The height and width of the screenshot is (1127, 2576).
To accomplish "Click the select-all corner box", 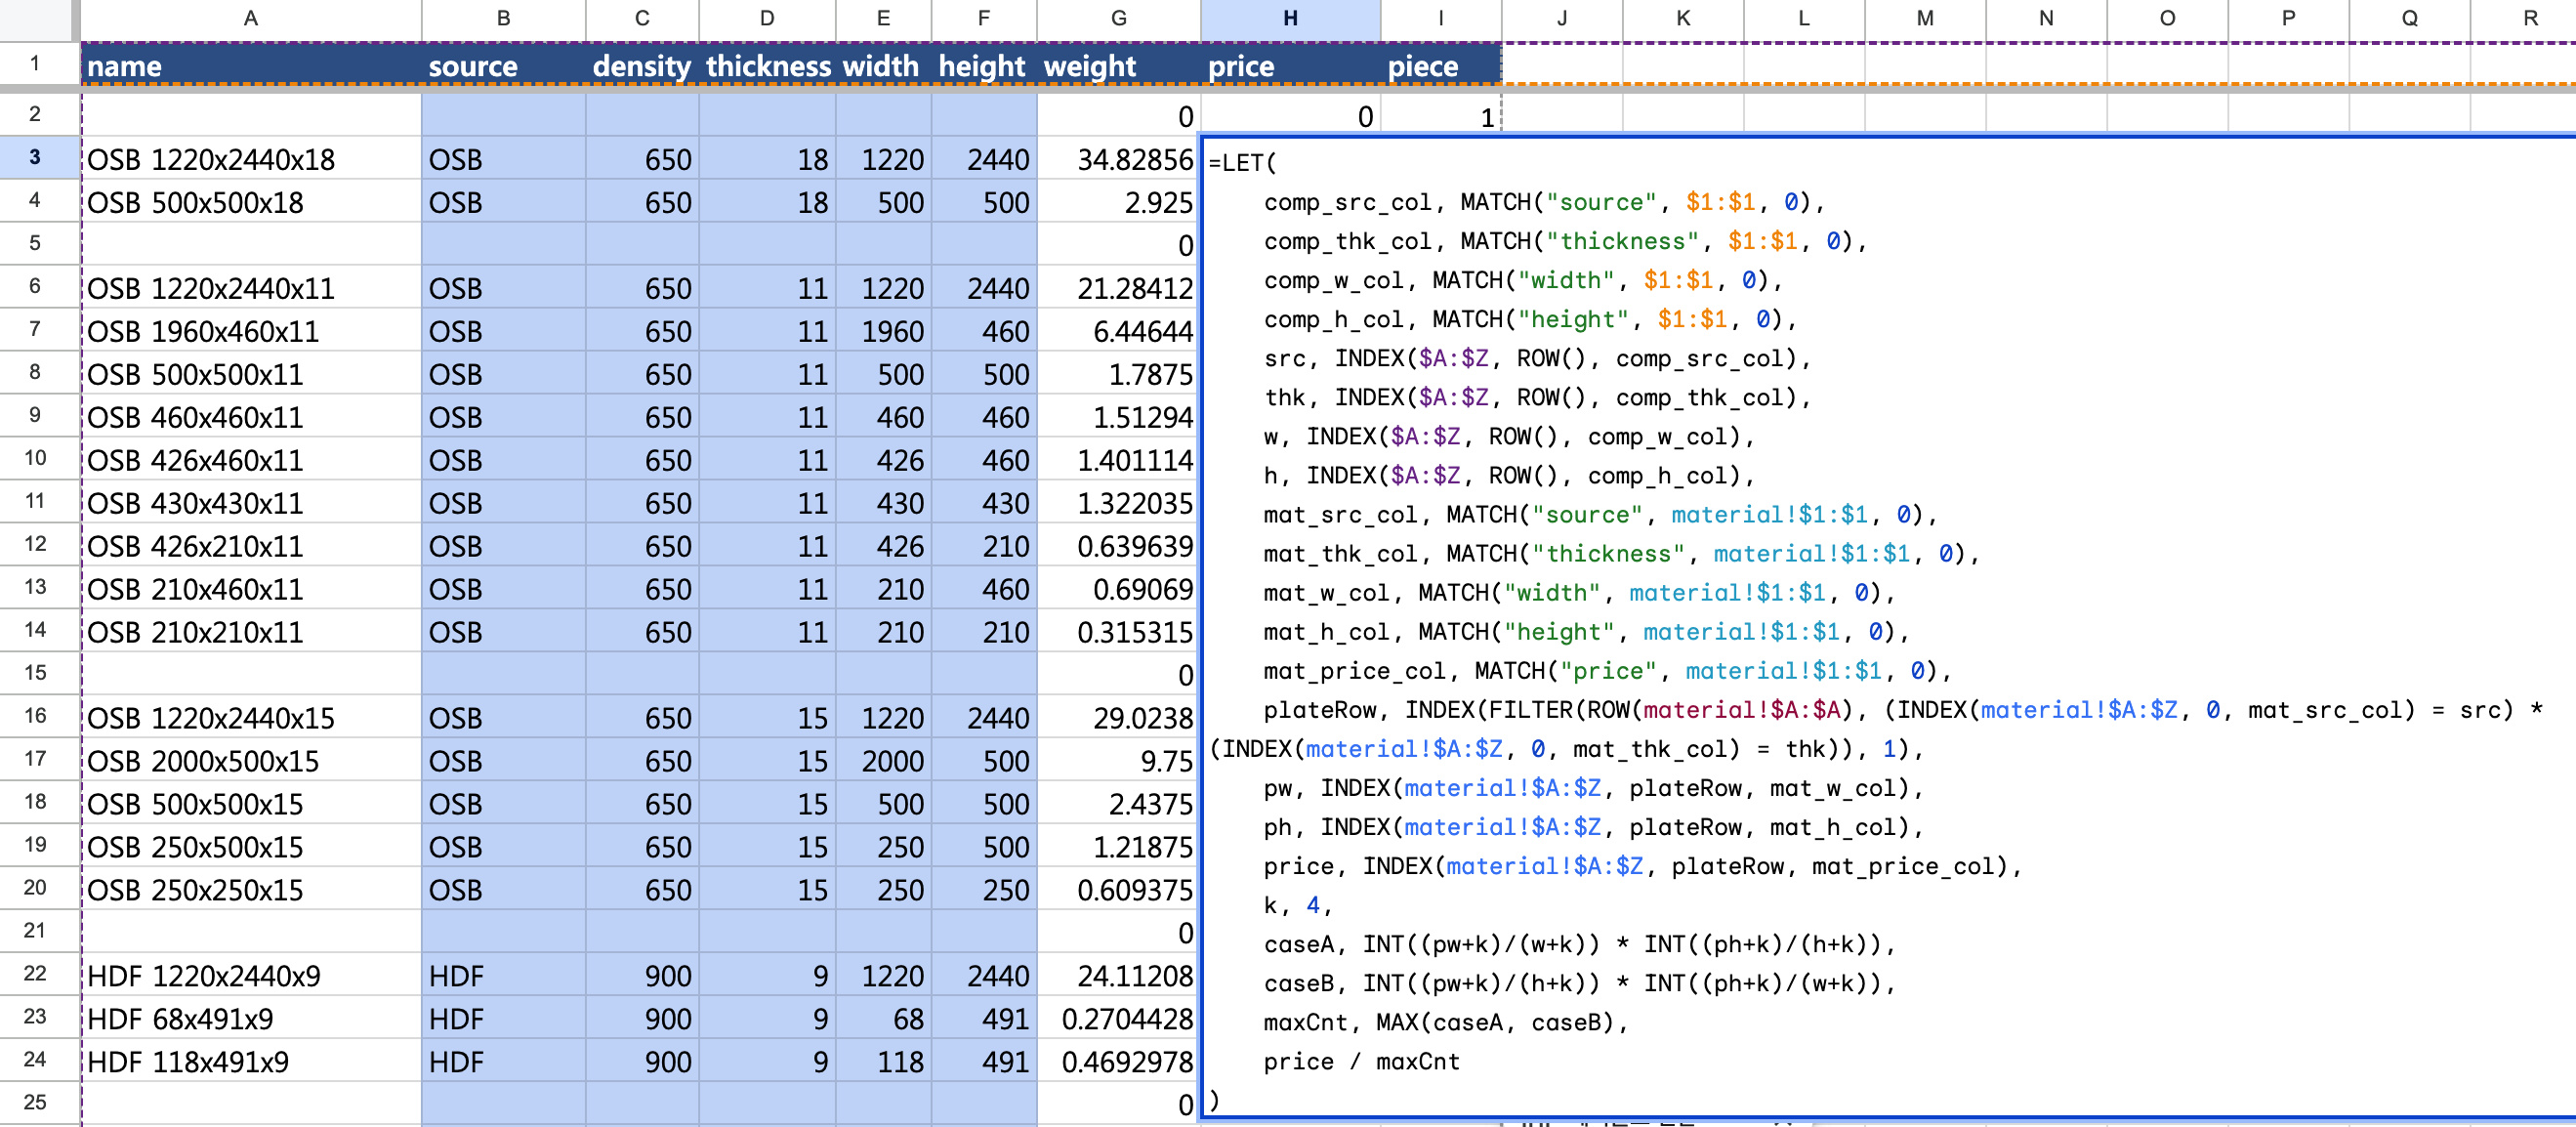I will click(38, 18).
